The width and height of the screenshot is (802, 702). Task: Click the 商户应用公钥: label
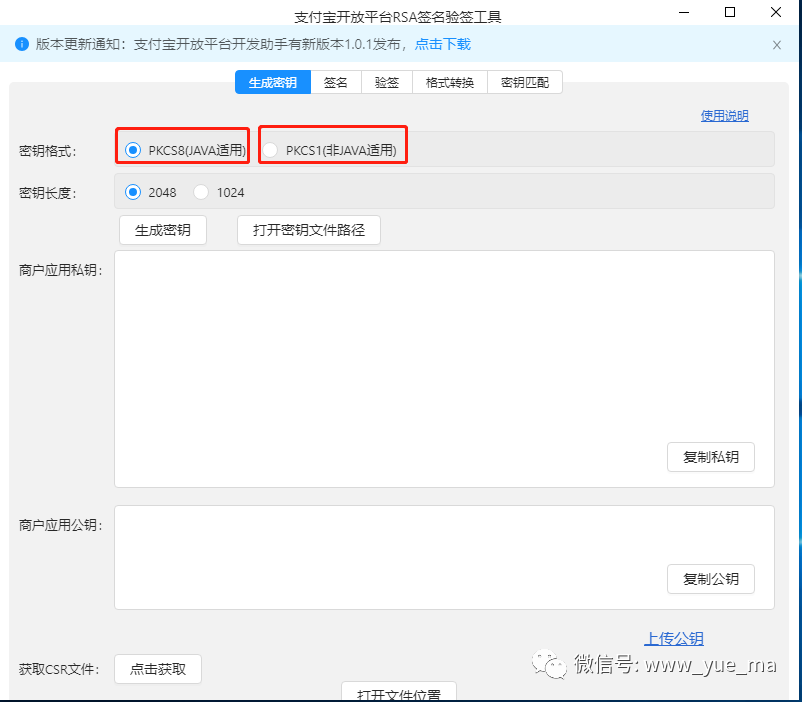tap(61, 525)
